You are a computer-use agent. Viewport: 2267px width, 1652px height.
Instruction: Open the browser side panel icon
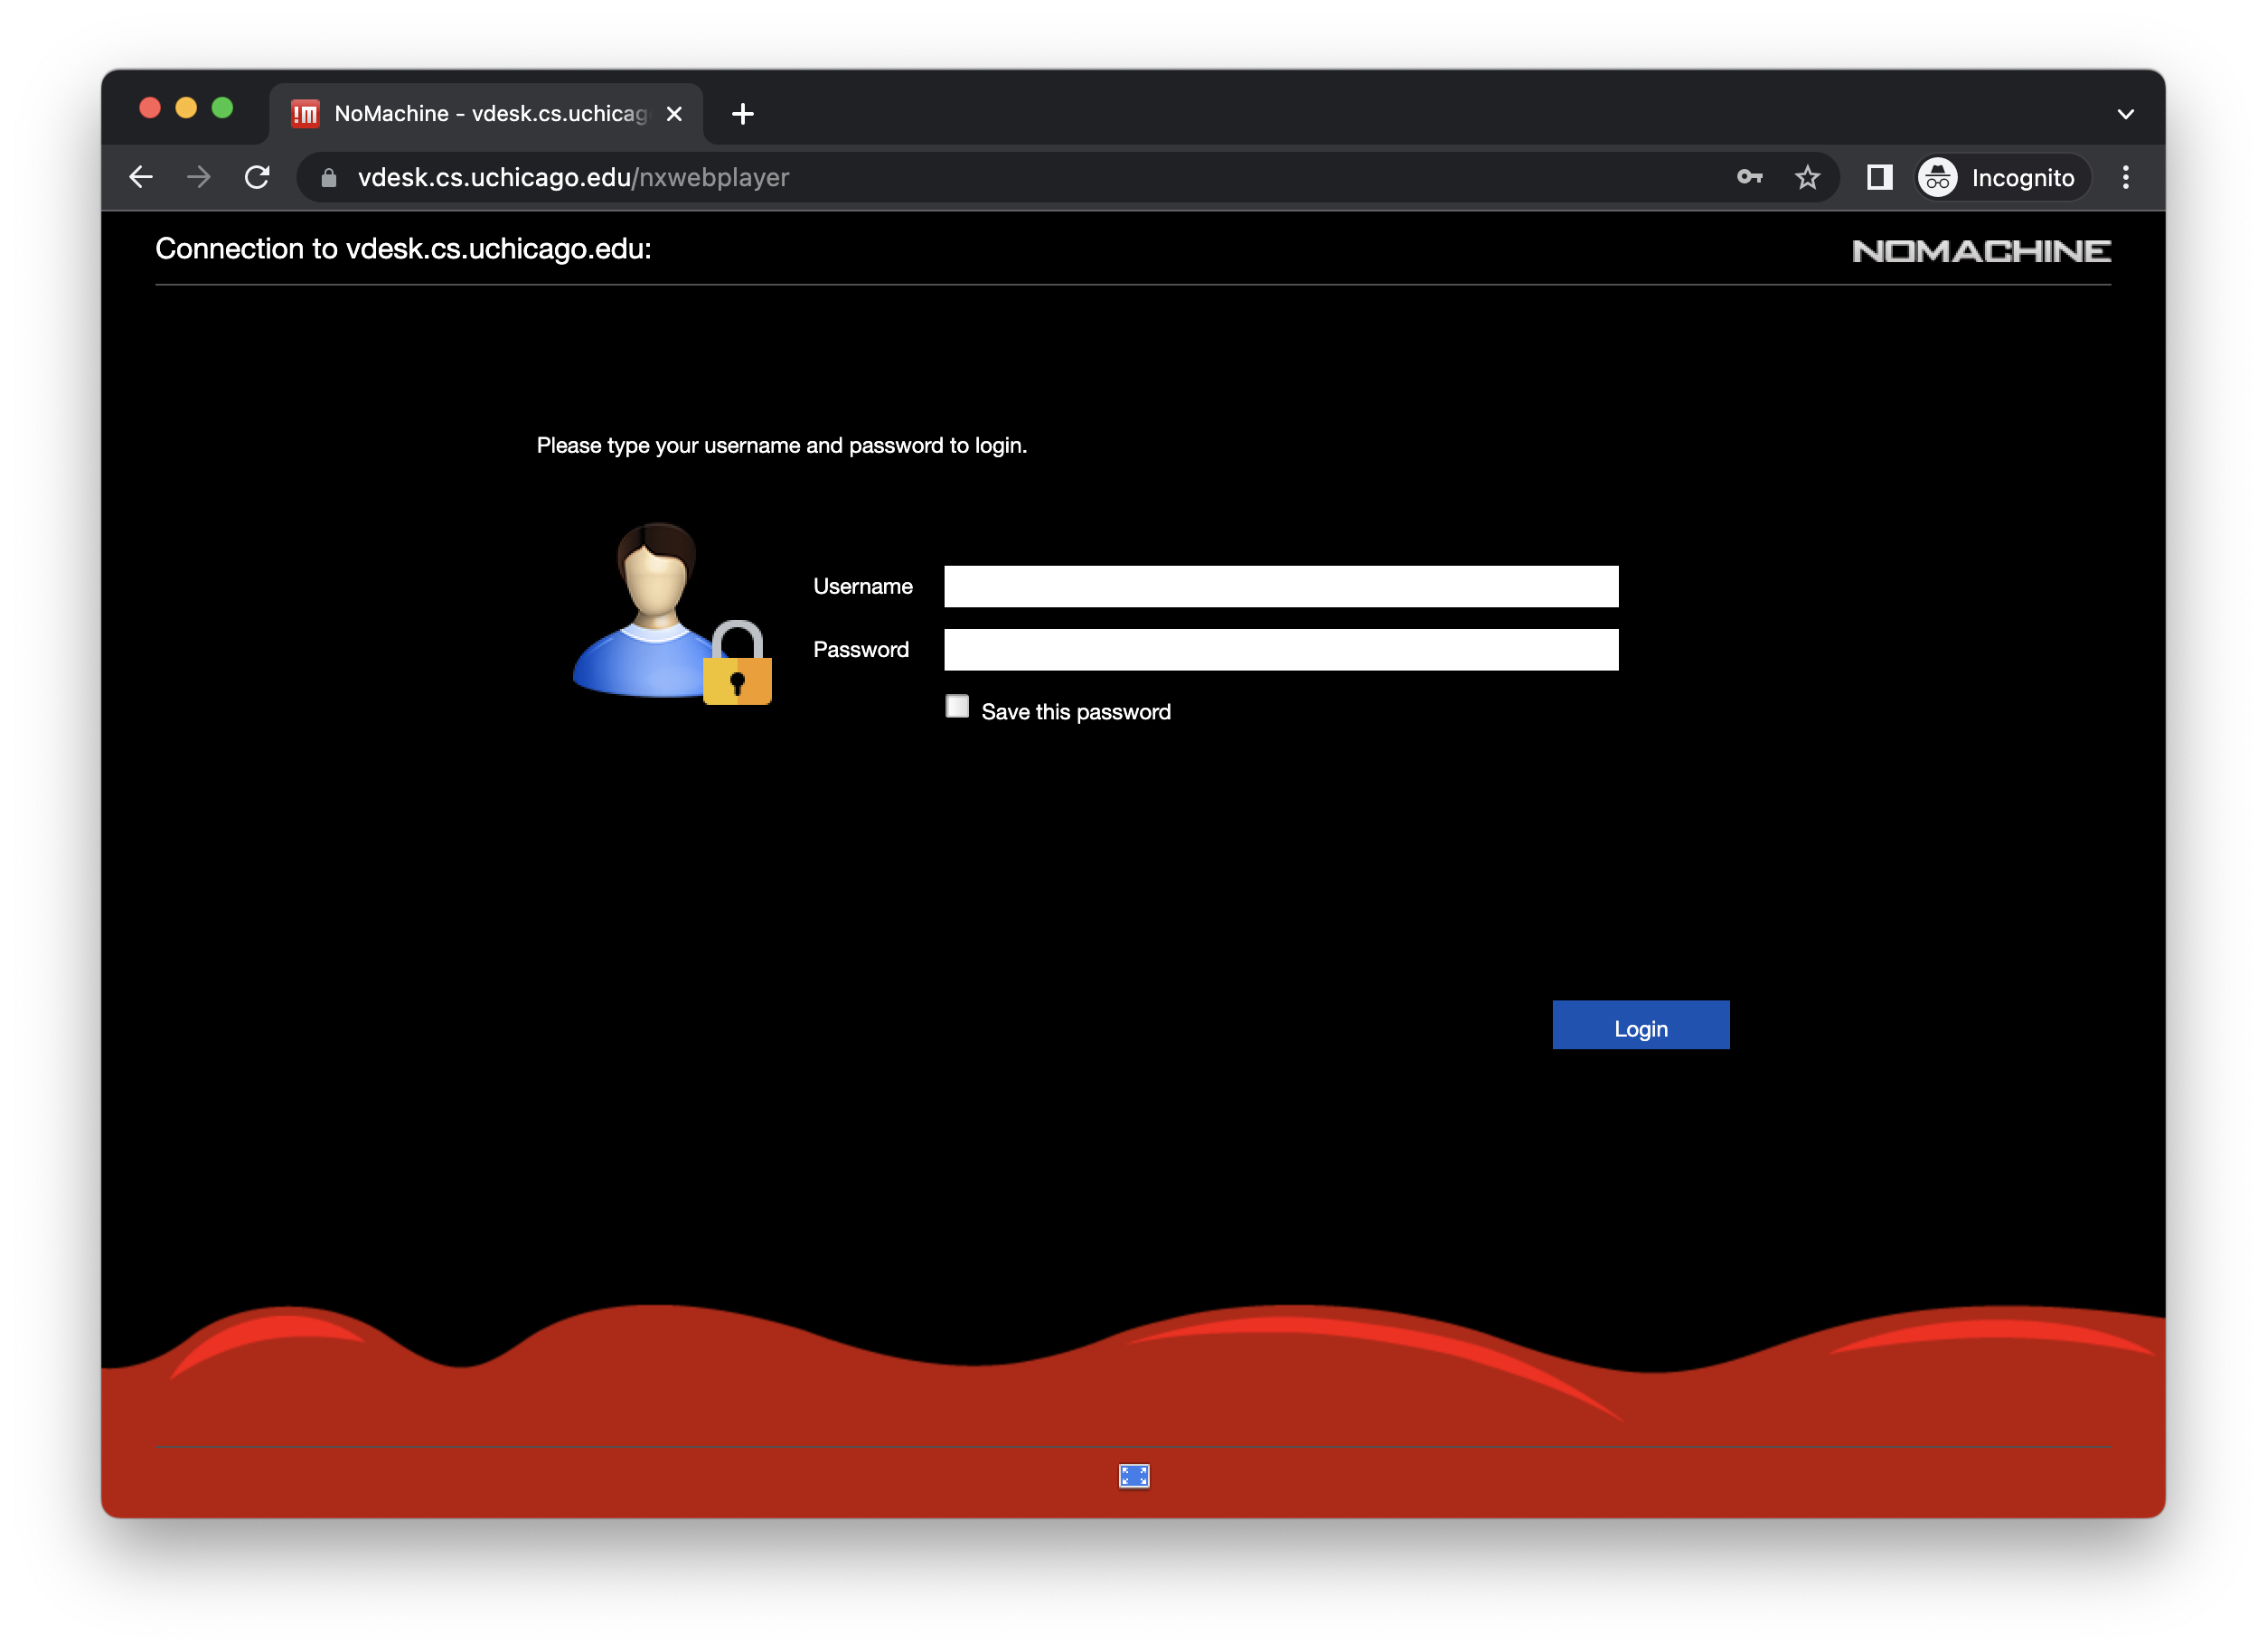(1879, 177)
